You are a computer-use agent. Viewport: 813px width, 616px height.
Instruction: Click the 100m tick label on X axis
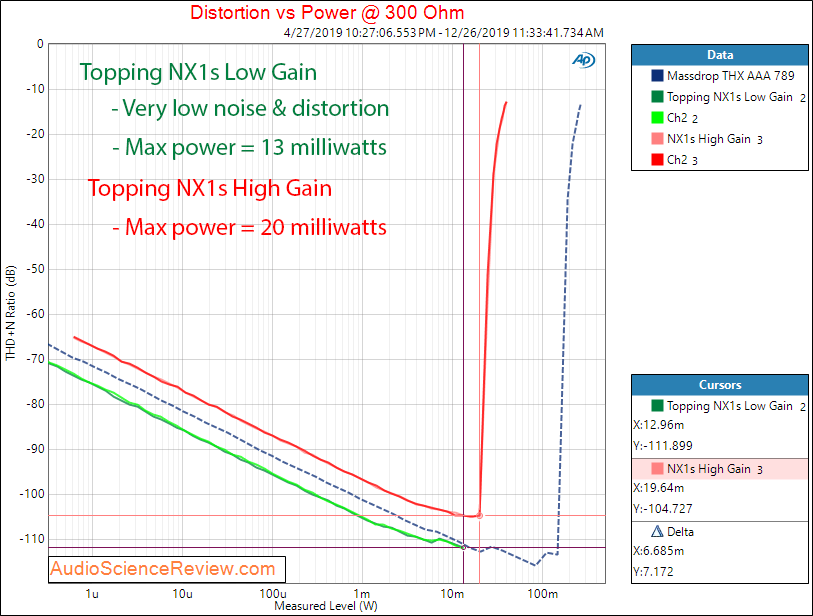543,594
